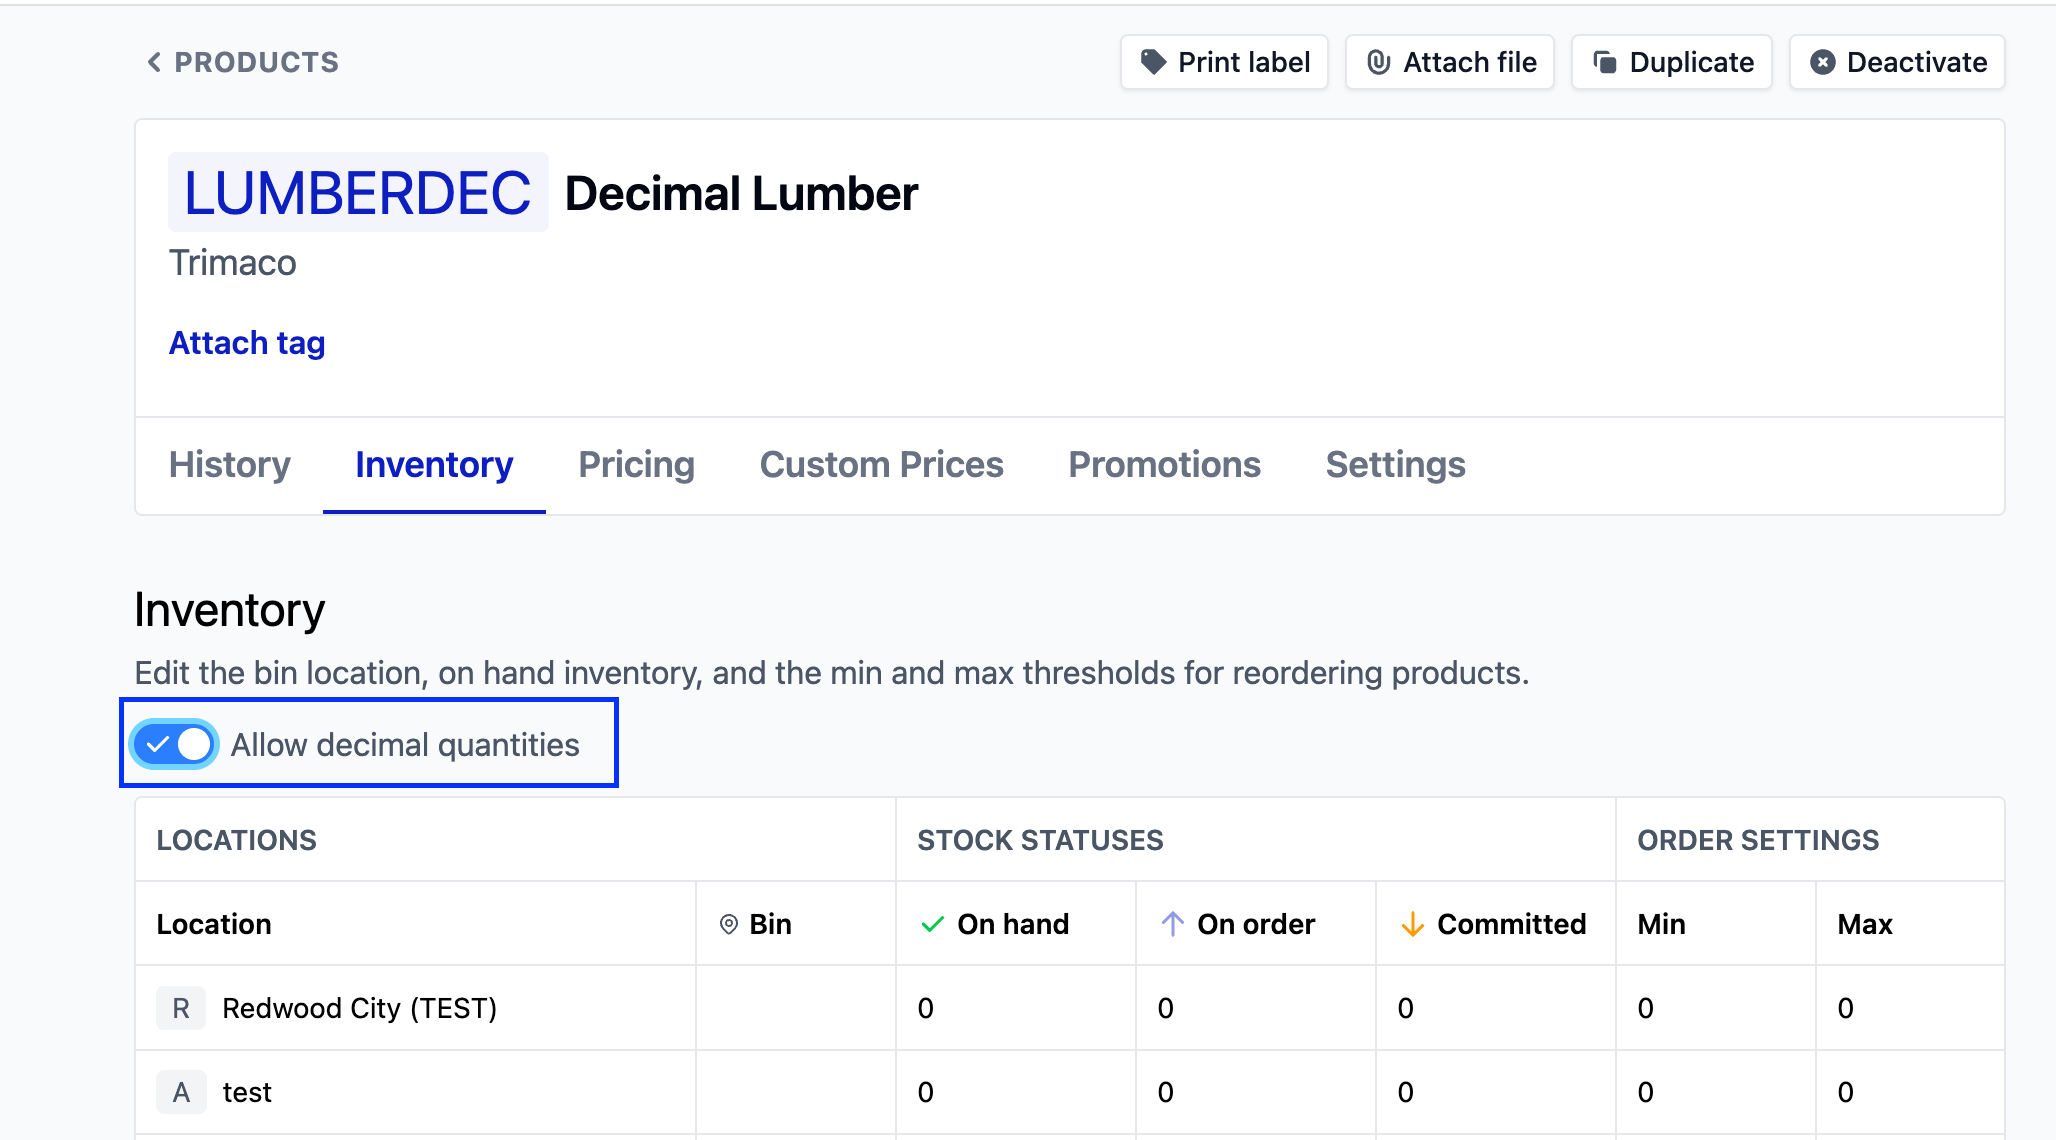
Task: Click the Bin location pin icon
Action: coord(729,924)
